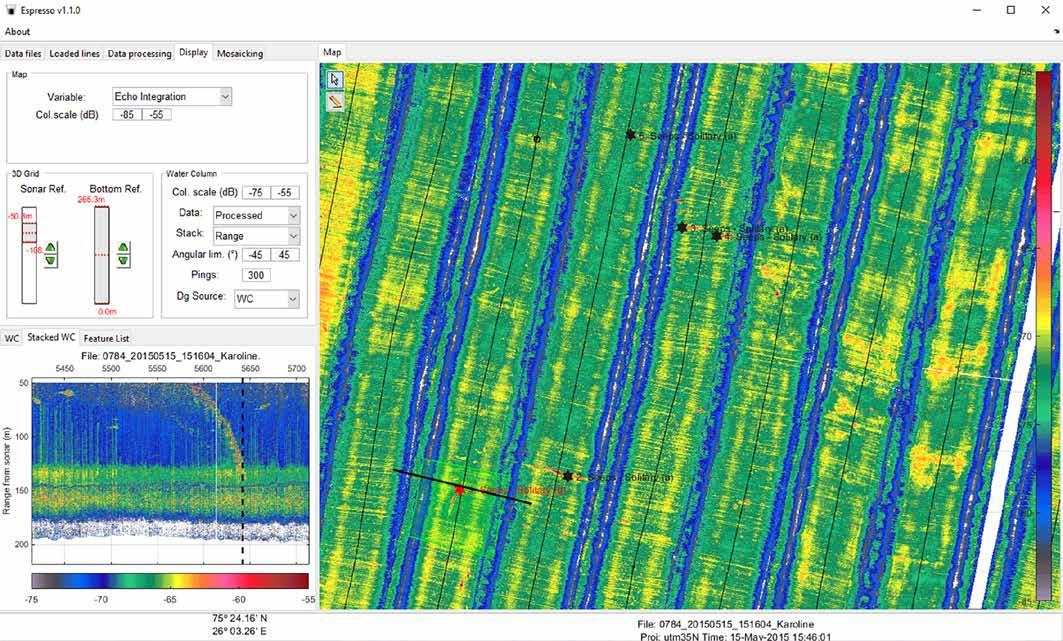Click the Bottom Ref. green down arrow

[x=123, y=260]
